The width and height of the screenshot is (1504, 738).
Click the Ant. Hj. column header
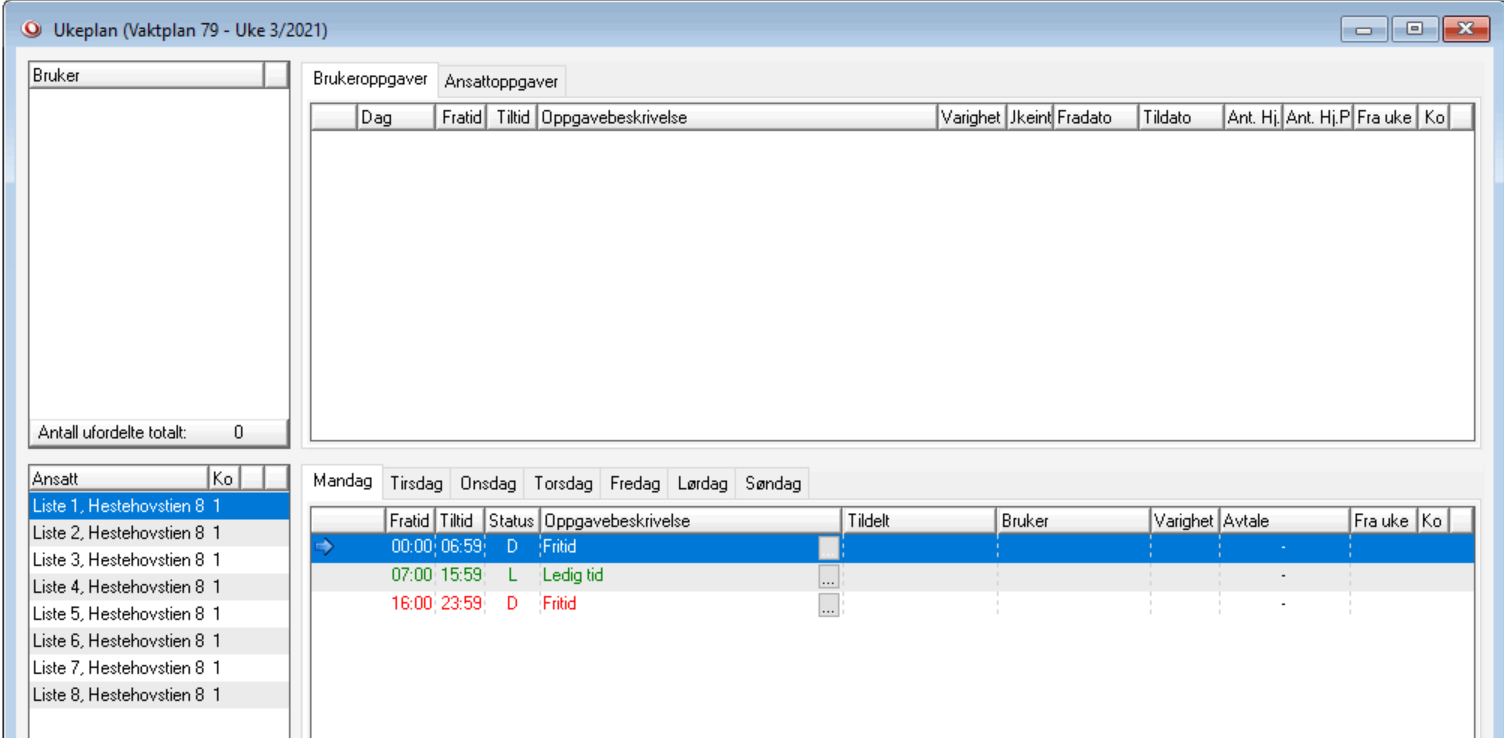(1254, 117)
